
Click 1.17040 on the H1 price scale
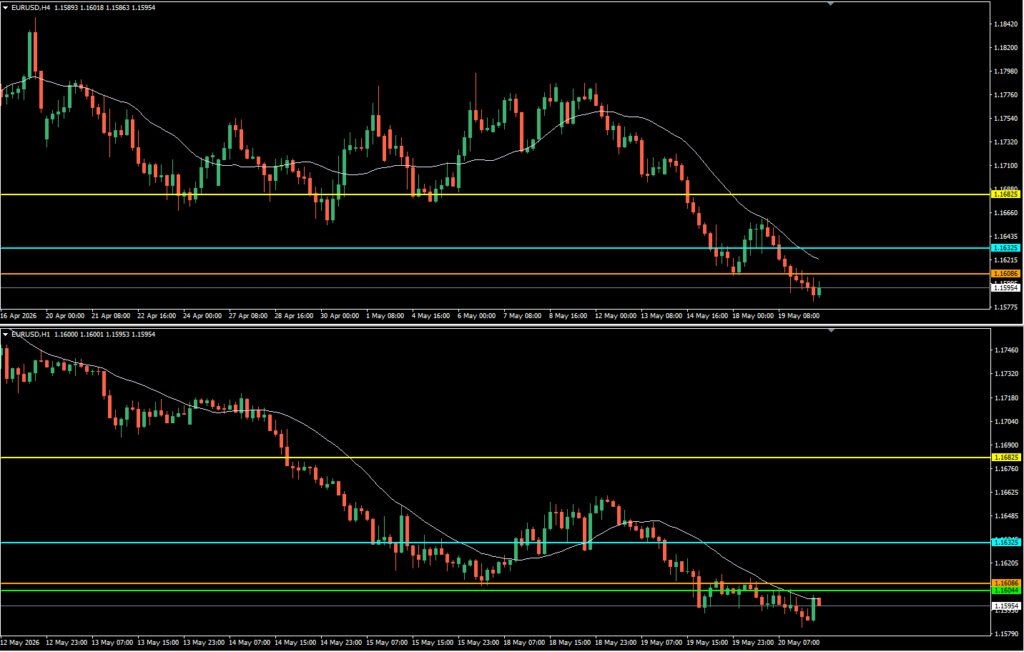[x=1007, y=421]
